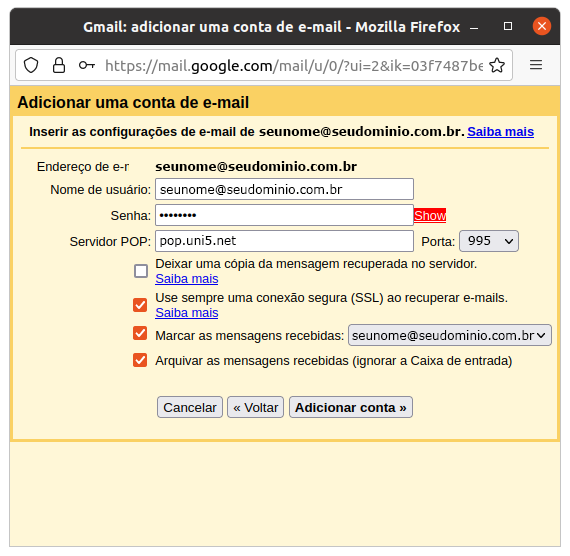Maximize the Firefox window
This screenshot has height=556, width=570.
[508, 26]
